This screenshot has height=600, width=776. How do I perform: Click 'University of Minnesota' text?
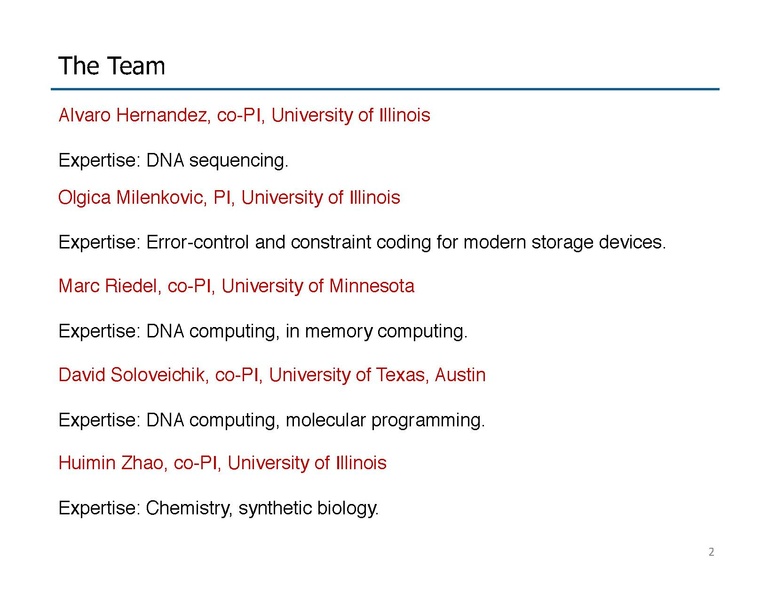[x=317, y=287]
